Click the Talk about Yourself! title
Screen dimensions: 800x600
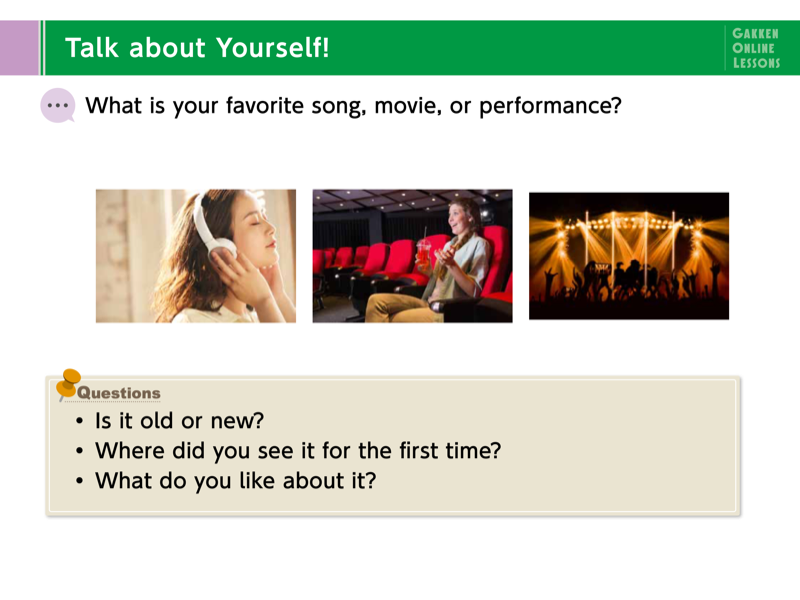197,48
